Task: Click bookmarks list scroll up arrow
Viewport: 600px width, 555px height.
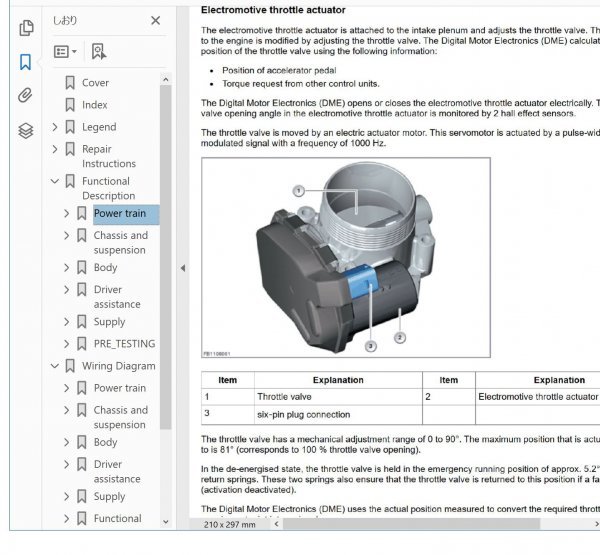Action: tap(166, 80)
